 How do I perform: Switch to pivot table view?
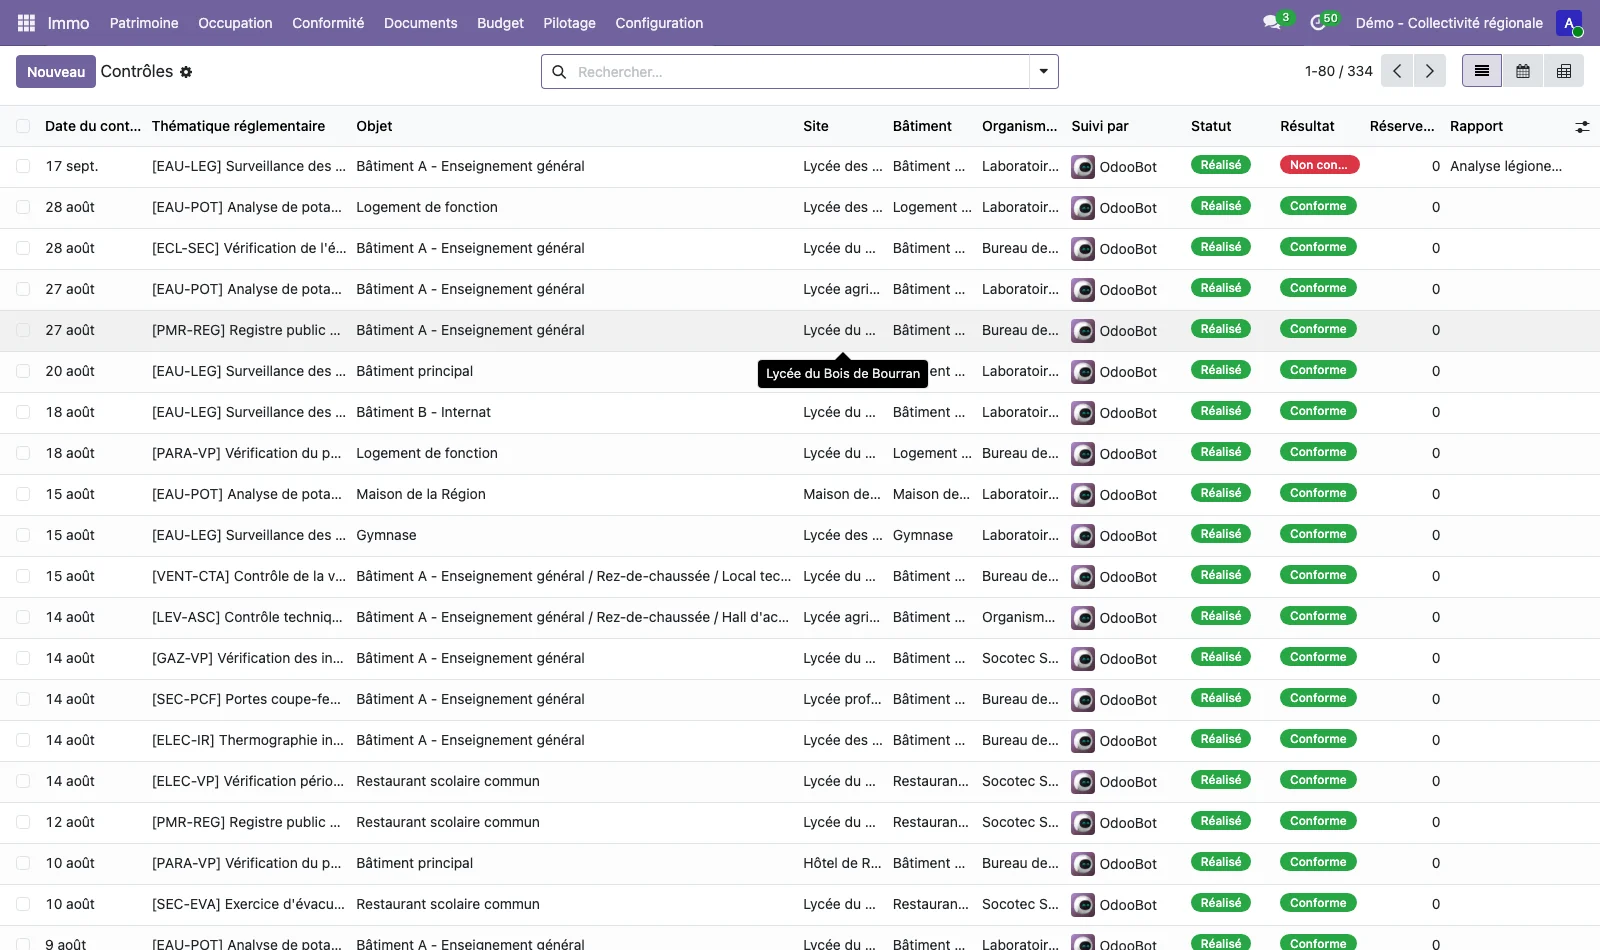pos(1564,71)
